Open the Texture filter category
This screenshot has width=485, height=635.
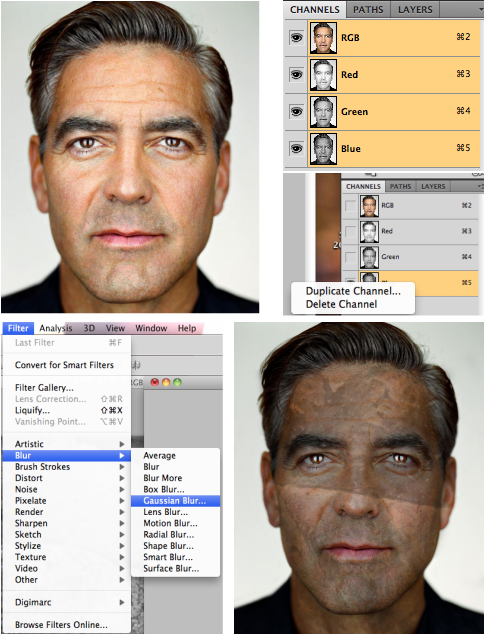pos(67,557)
